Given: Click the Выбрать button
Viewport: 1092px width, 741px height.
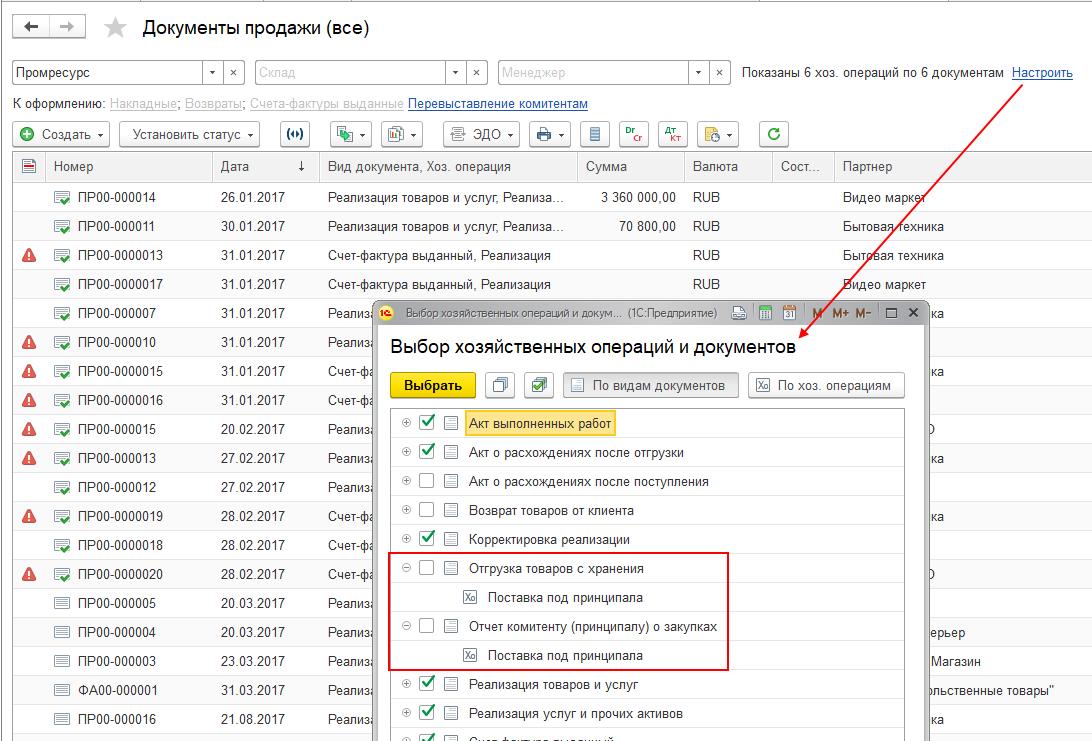Looking at the screenshot, I should click(432, 385).
